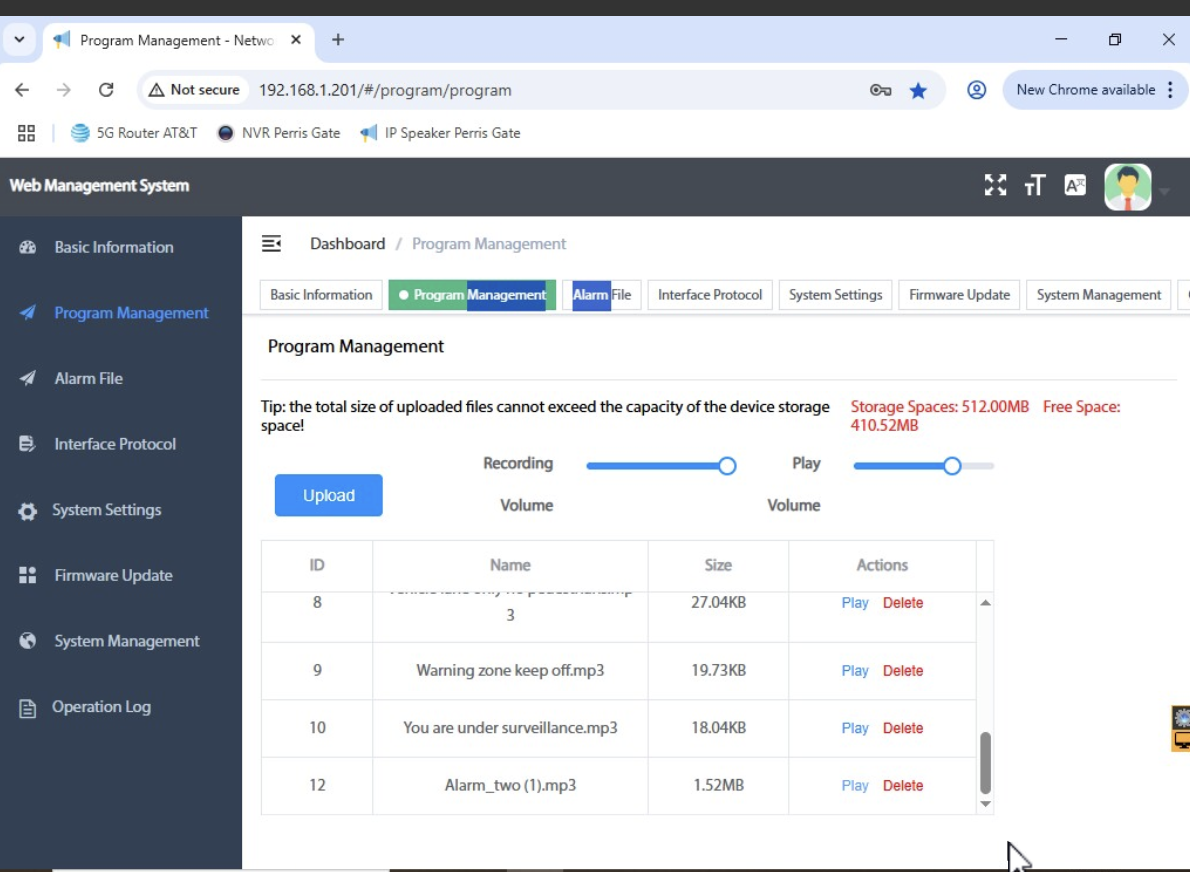Play Warning zone keep off.mp3
The height and width of the screenshot is (872, 1190).
coord(855,671)
